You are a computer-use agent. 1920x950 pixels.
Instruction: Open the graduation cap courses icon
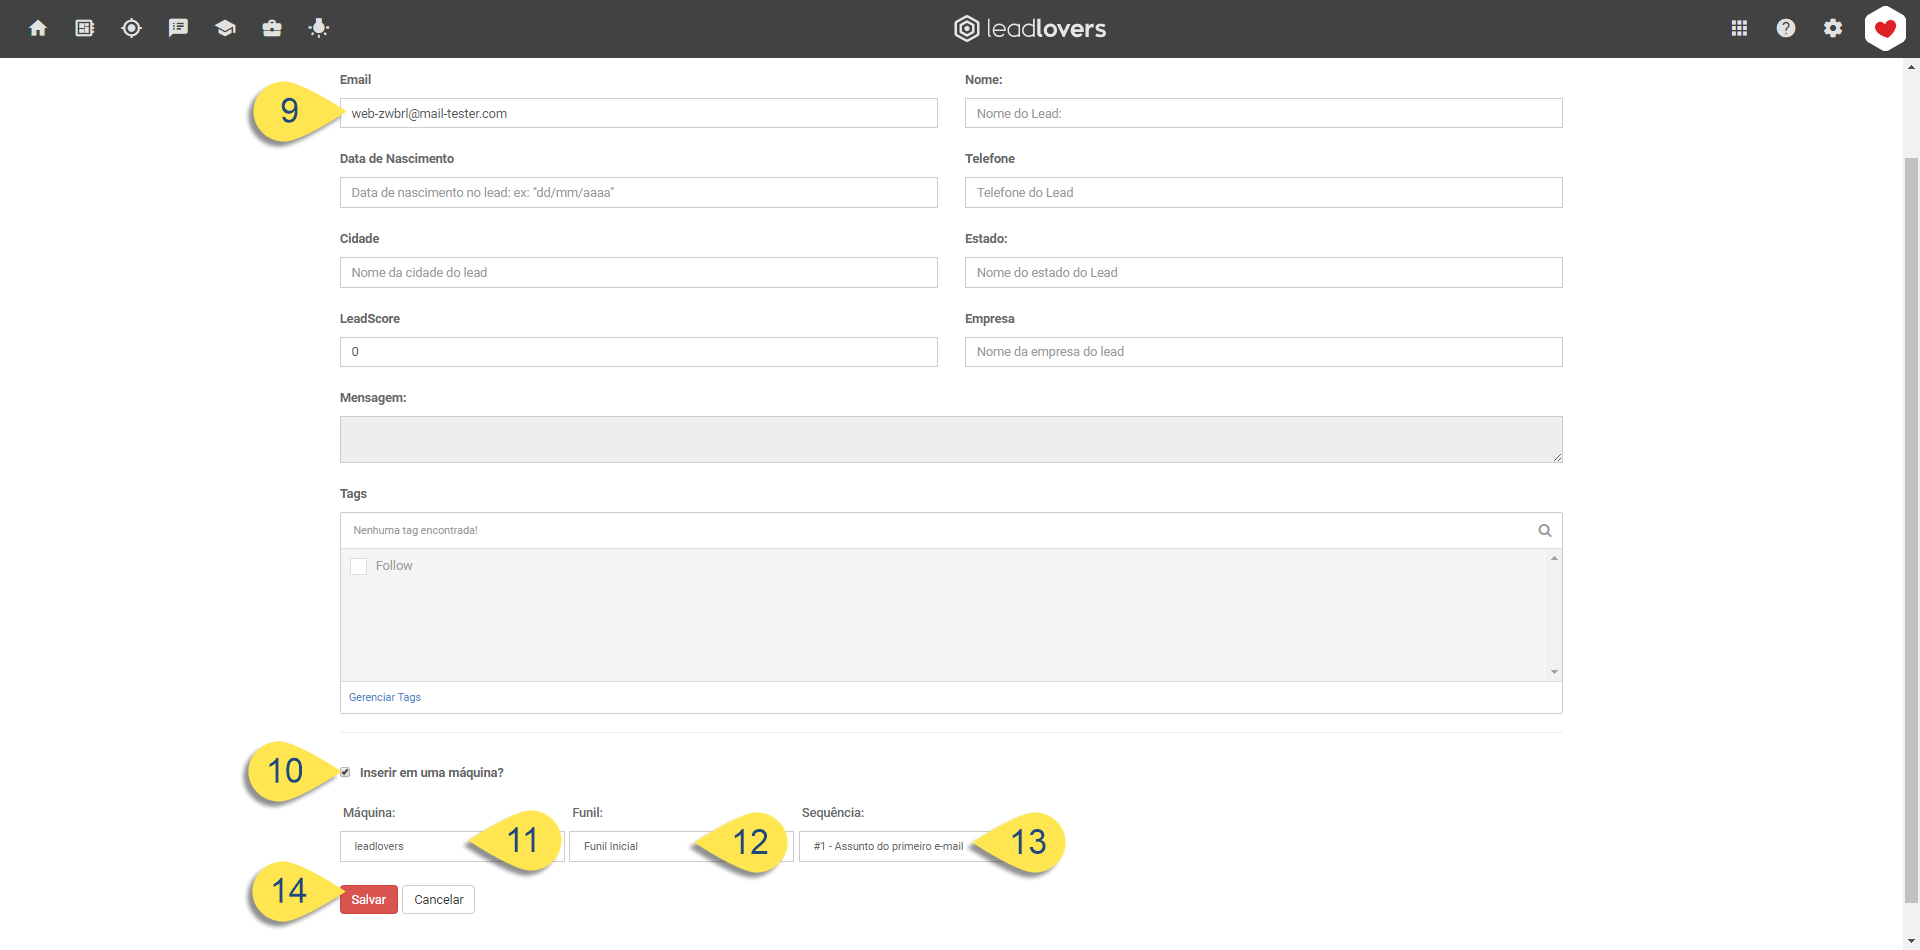[225, 28]
